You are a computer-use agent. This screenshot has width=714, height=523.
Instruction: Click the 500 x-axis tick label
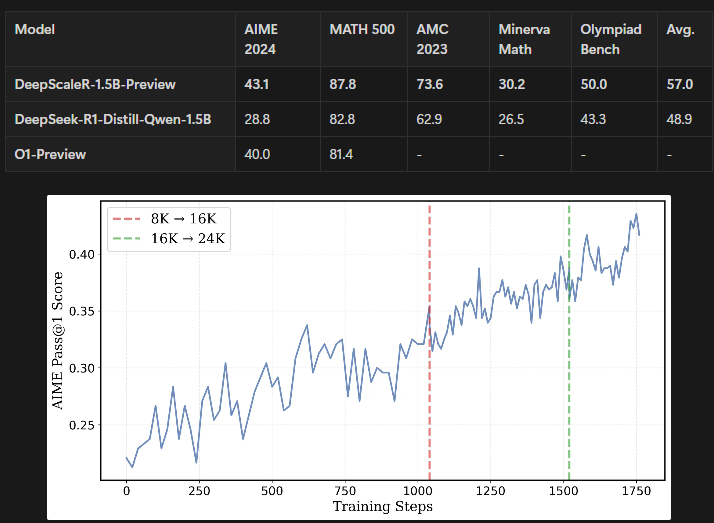coord(272,491)
